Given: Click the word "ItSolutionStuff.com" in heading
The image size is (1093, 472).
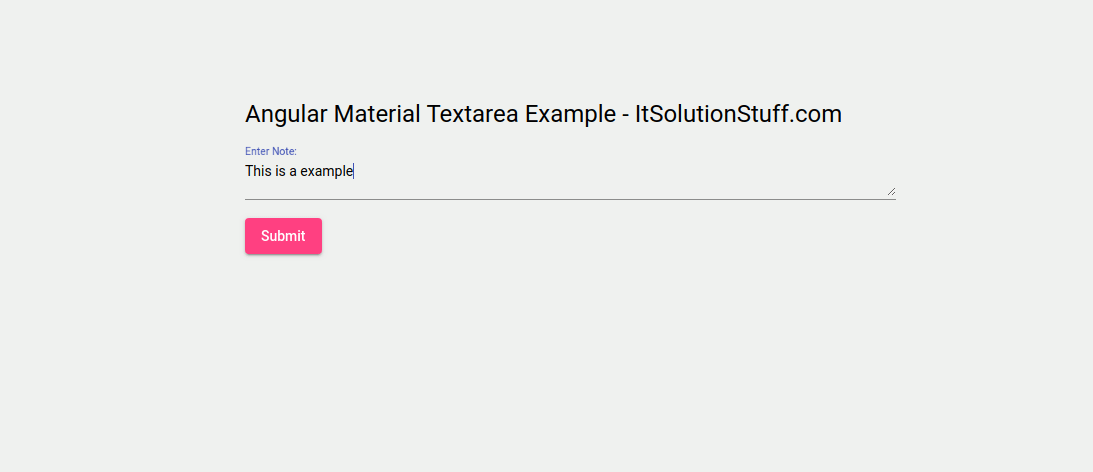Looking at the screenshot, I should 738,114.
